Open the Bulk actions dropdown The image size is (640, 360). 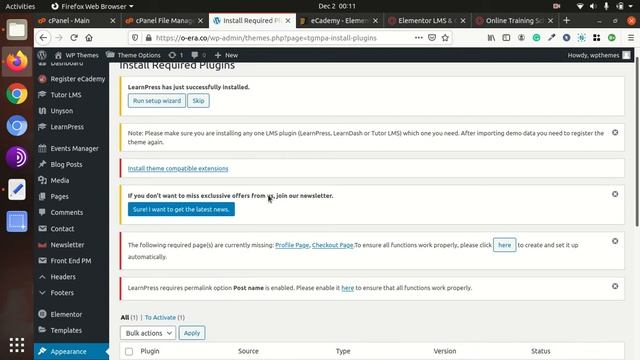tap(148, 333)
